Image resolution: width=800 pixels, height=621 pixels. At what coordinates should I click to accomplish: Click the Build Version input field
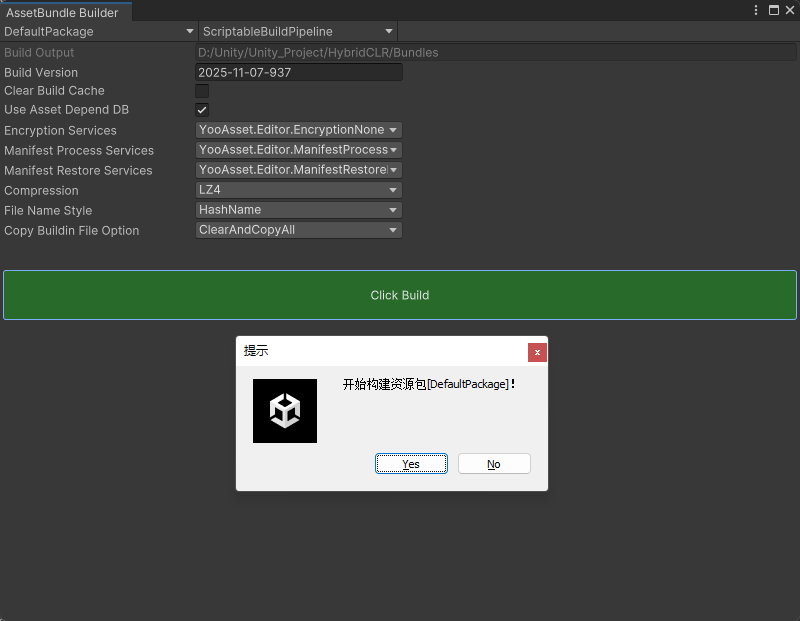click(x=298, y=72)
